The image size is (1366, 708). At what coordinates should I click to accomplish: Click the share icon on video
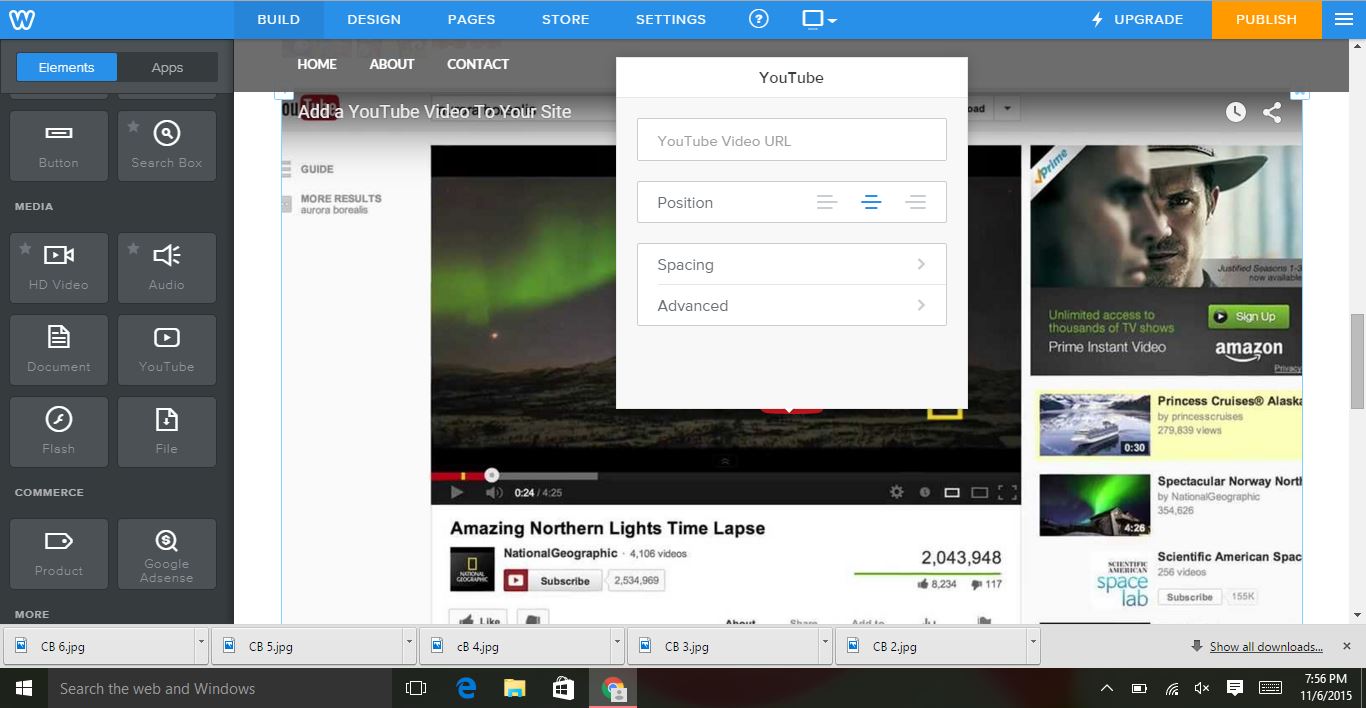click(1272, 112)
